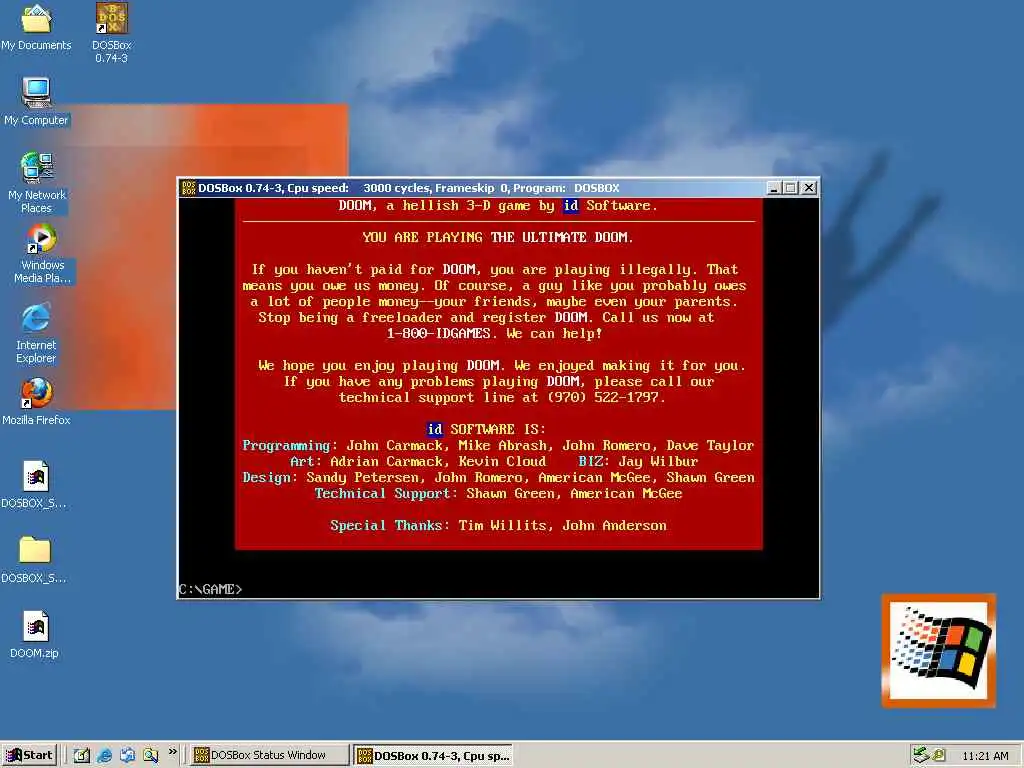The image size is (1024, 768).
Task: Click the 'Design:' credits label
Action: 270,477
